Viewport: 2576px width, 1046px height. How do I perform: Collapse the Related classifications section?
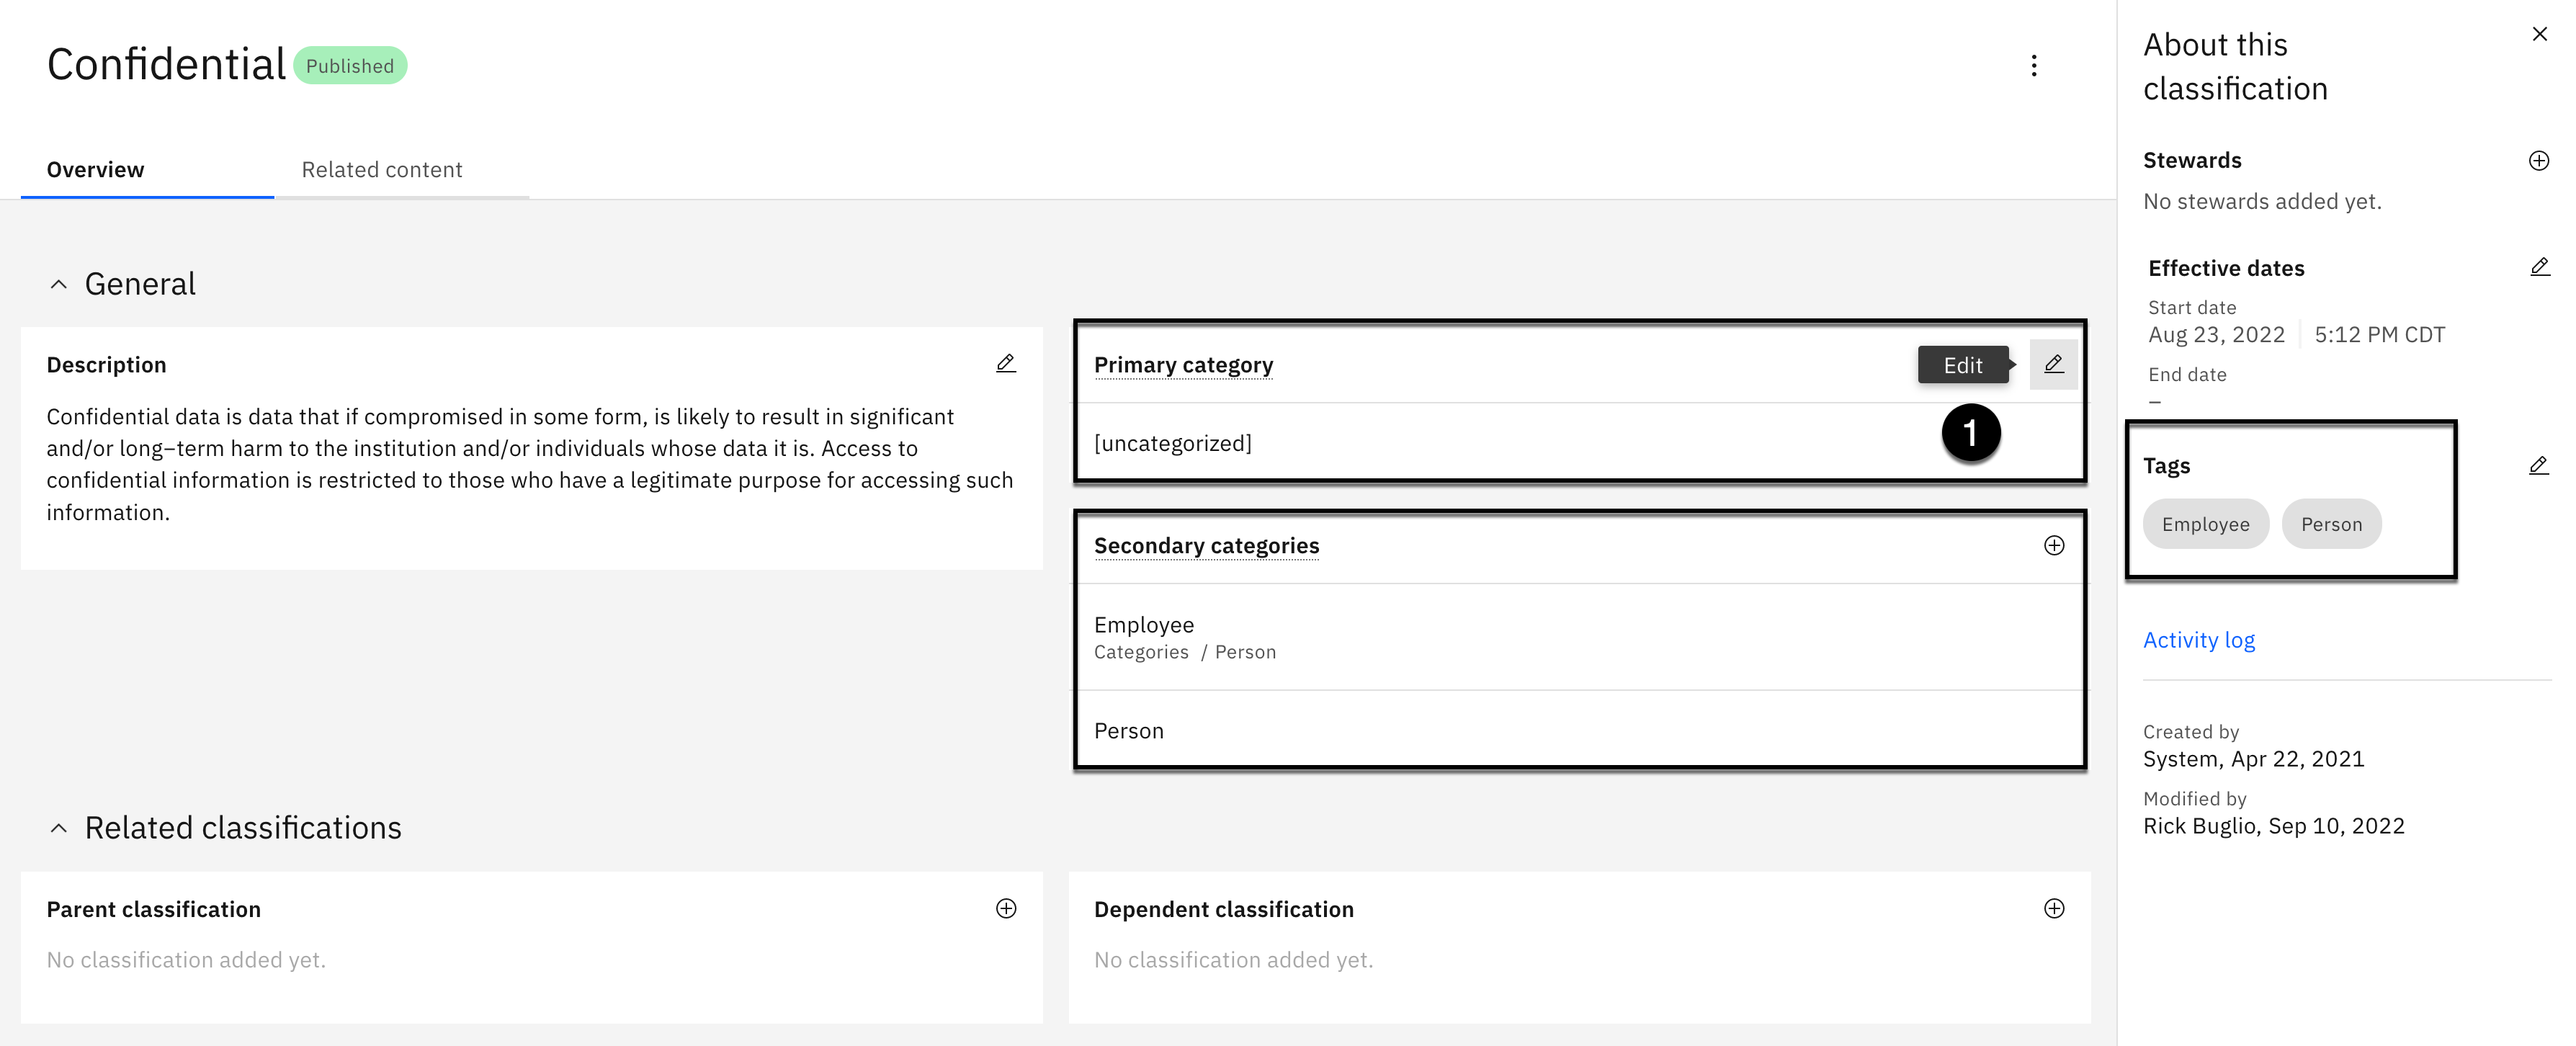[59, 828]
